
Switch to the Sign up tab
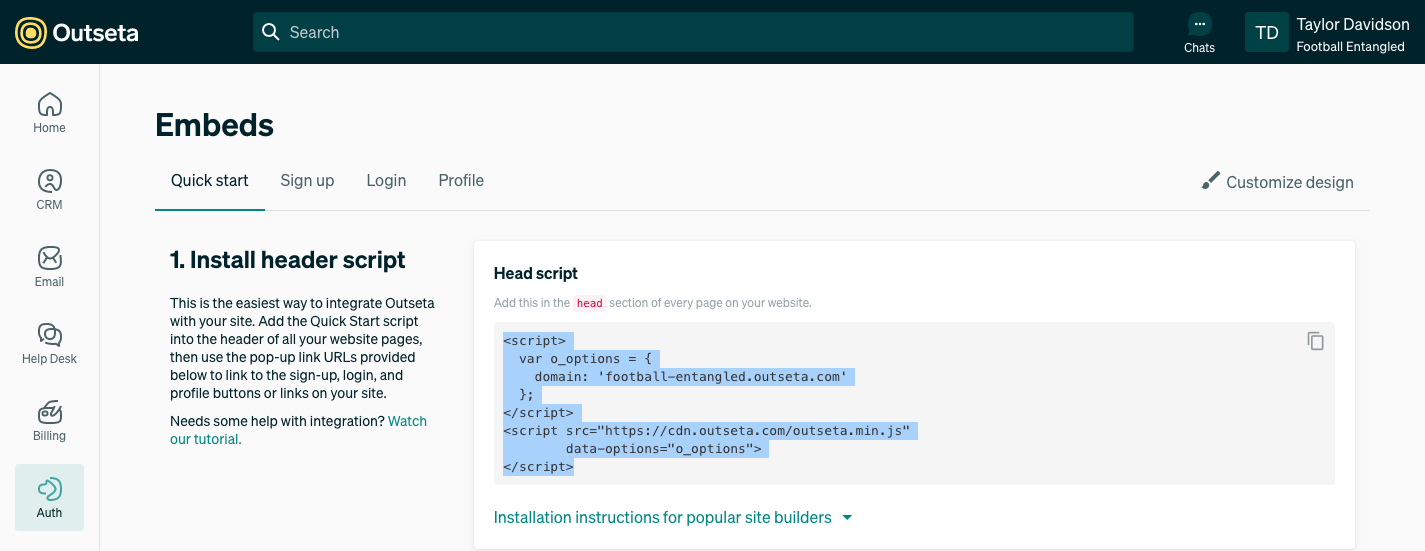click(x=307, y=181)
